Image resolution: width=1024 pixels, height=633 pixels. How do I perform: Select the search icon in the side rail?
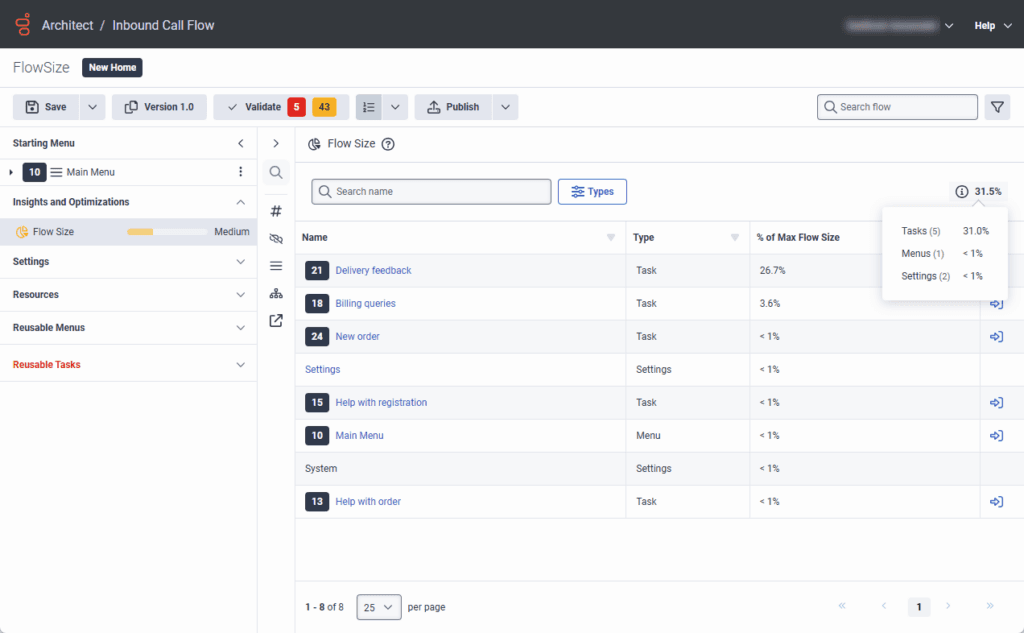click(x=276, y=172)
